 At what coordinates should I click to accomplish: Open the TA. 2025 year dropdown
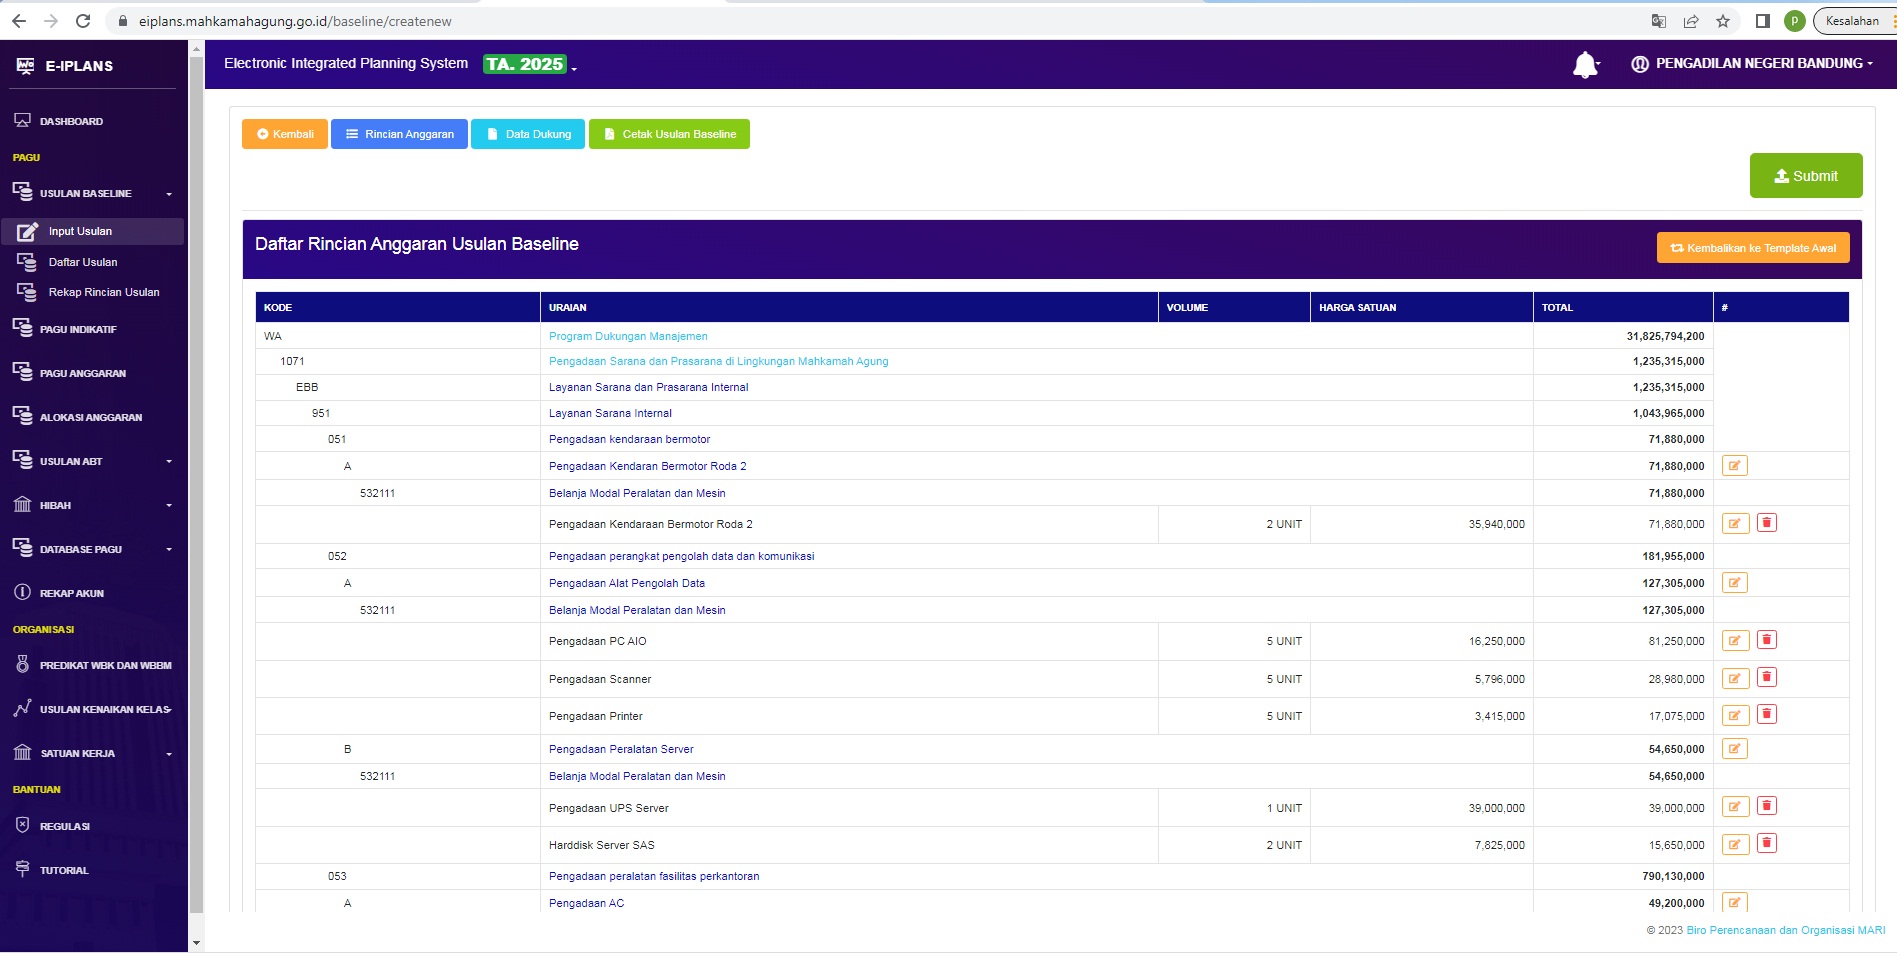tap(530, 65)
